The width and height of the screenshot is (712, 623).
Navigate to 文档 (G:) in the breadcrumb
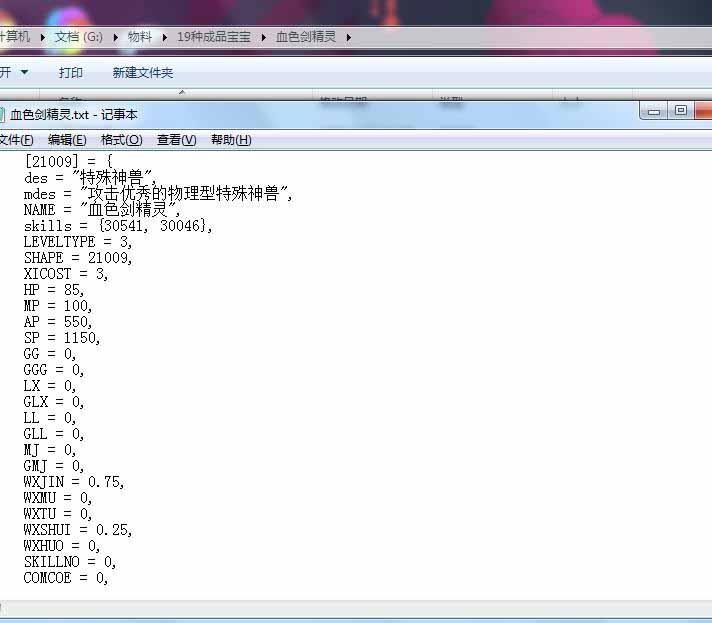coord(78,36)
